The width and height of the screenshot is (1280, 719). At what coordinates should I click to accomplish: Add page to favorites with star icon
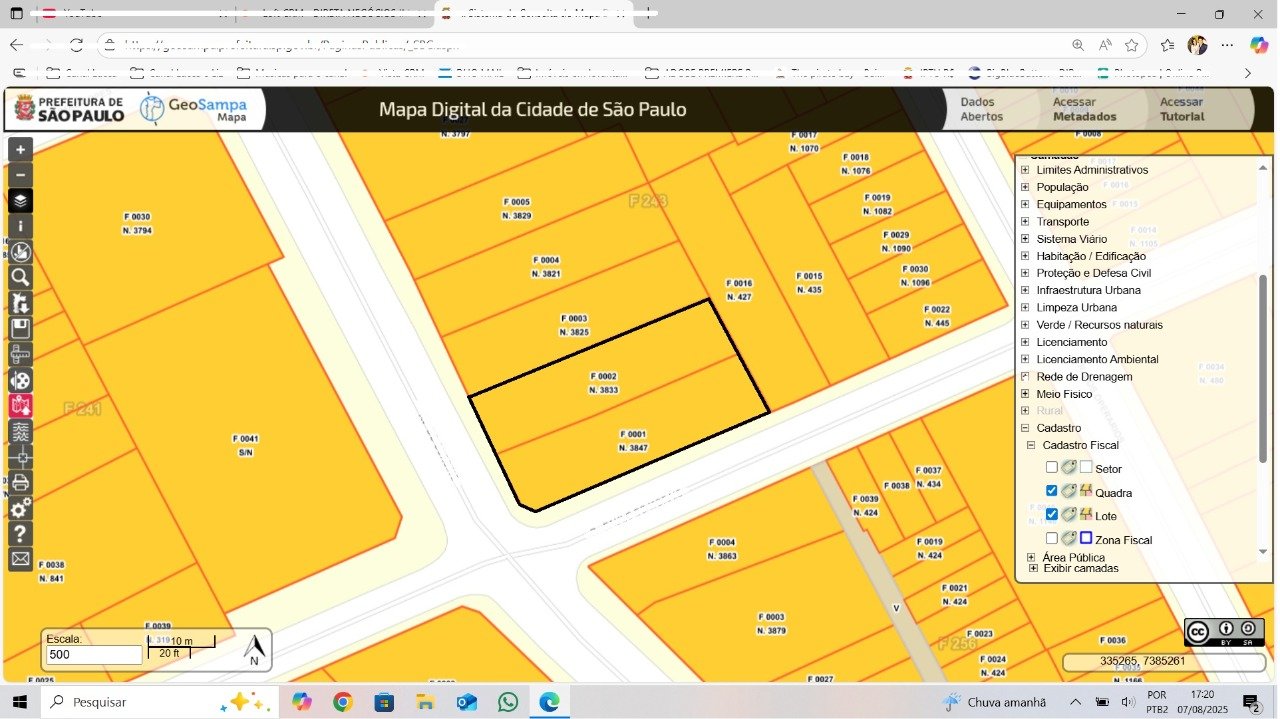click(x=1131, y=45)
